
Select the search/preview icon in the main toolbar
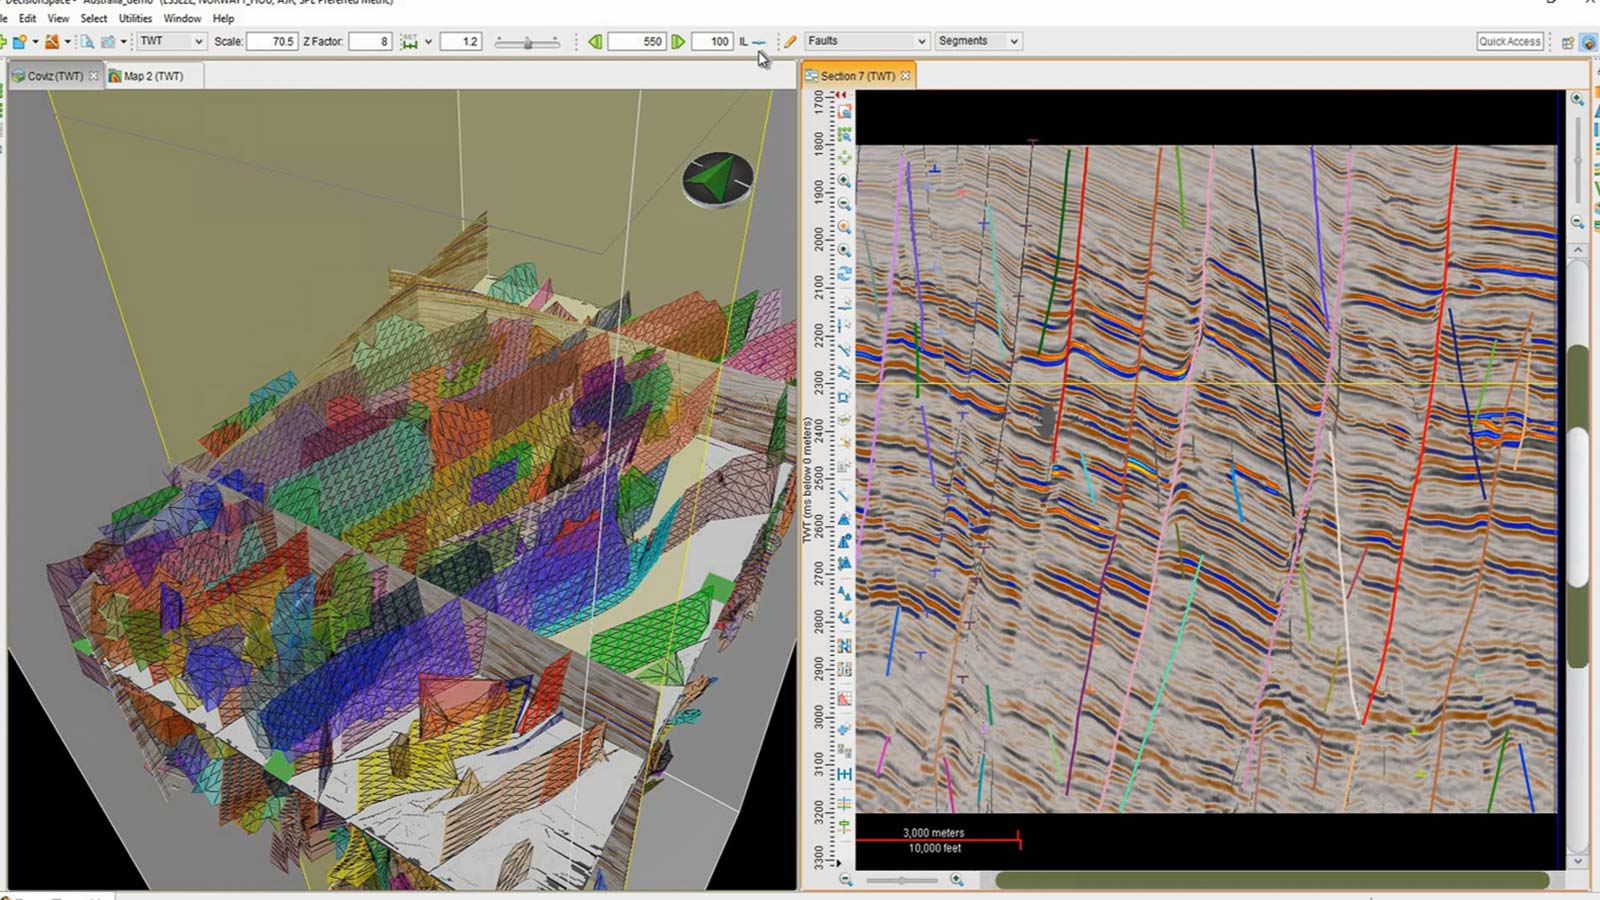pyautogui.click(x=87, y=41)
